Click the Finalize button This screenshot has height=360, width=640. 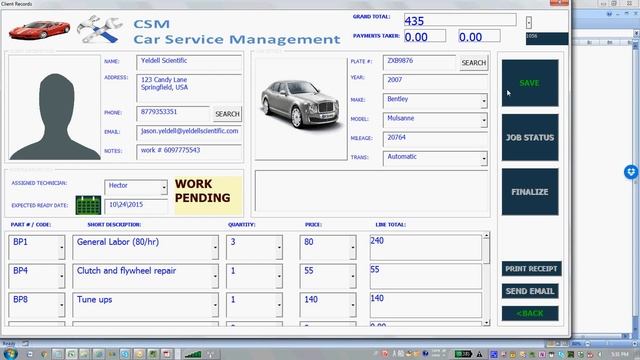click(530, 191)
